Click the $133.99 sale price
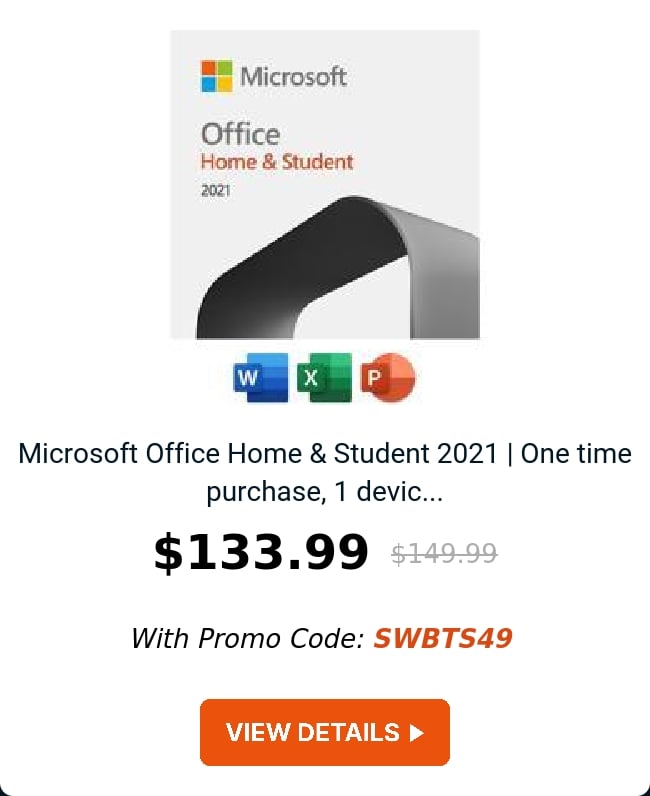 tap(261, 553)
